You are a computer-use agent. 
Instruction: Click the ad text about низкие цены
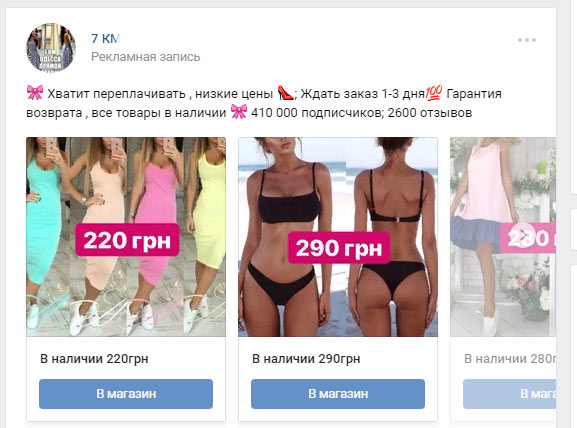[x=264, y=103]
